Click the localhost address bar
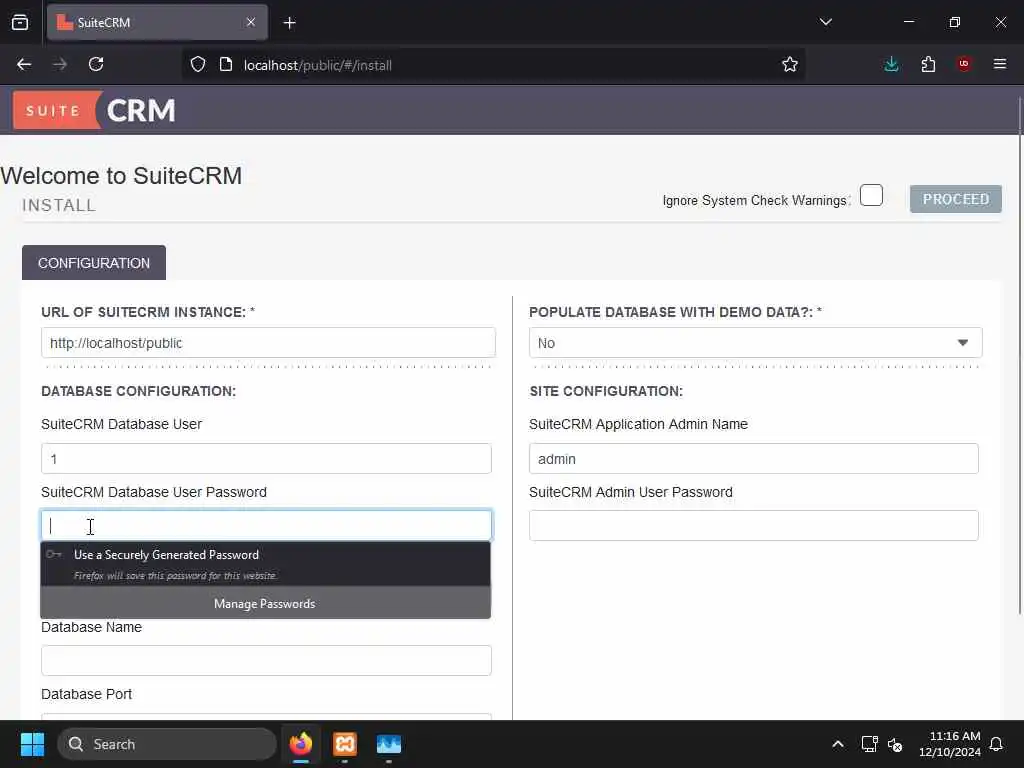The height and width of the screenshot is (768, 1024). click(x=493, y=65)
